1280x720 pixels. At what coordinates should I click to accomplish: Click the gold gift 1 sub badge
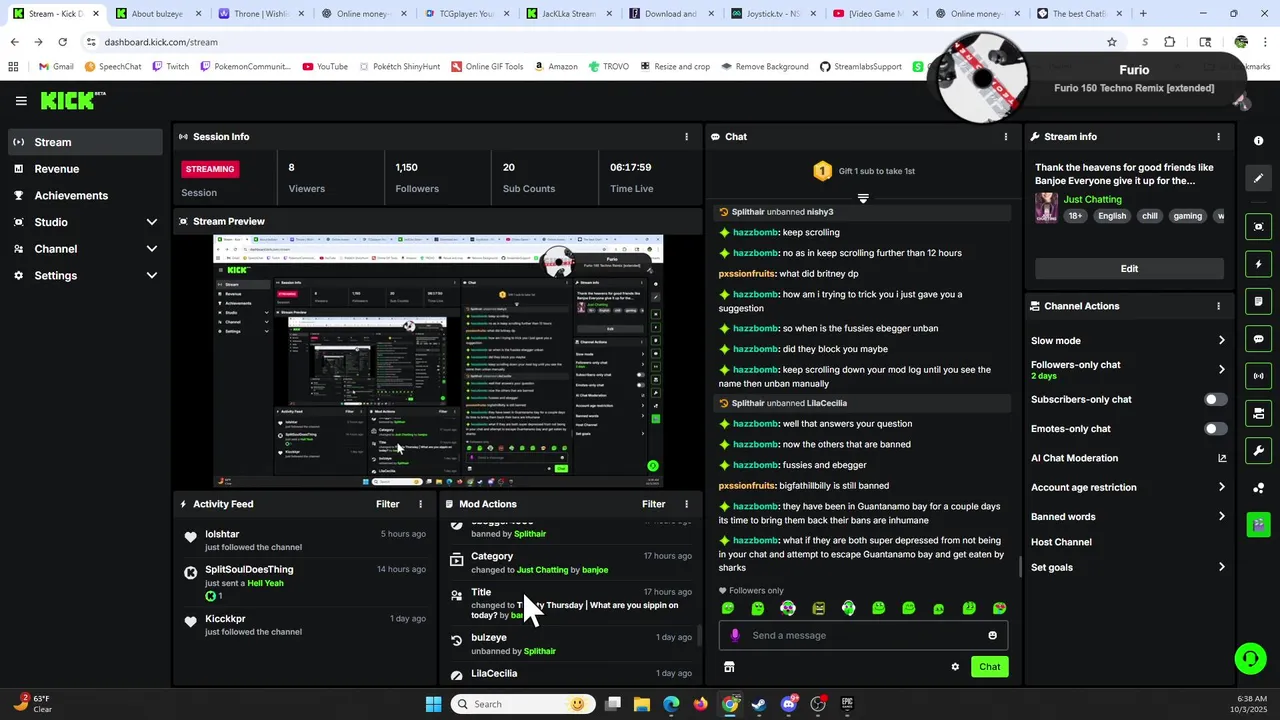click(822, 171)
